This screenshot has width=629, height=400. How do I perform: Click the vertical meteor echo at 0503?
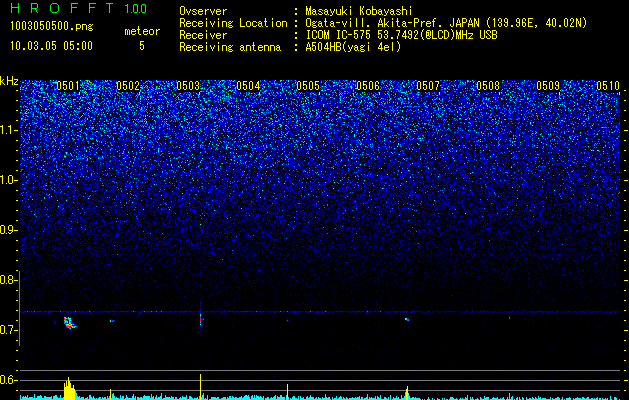coord(200,317)
